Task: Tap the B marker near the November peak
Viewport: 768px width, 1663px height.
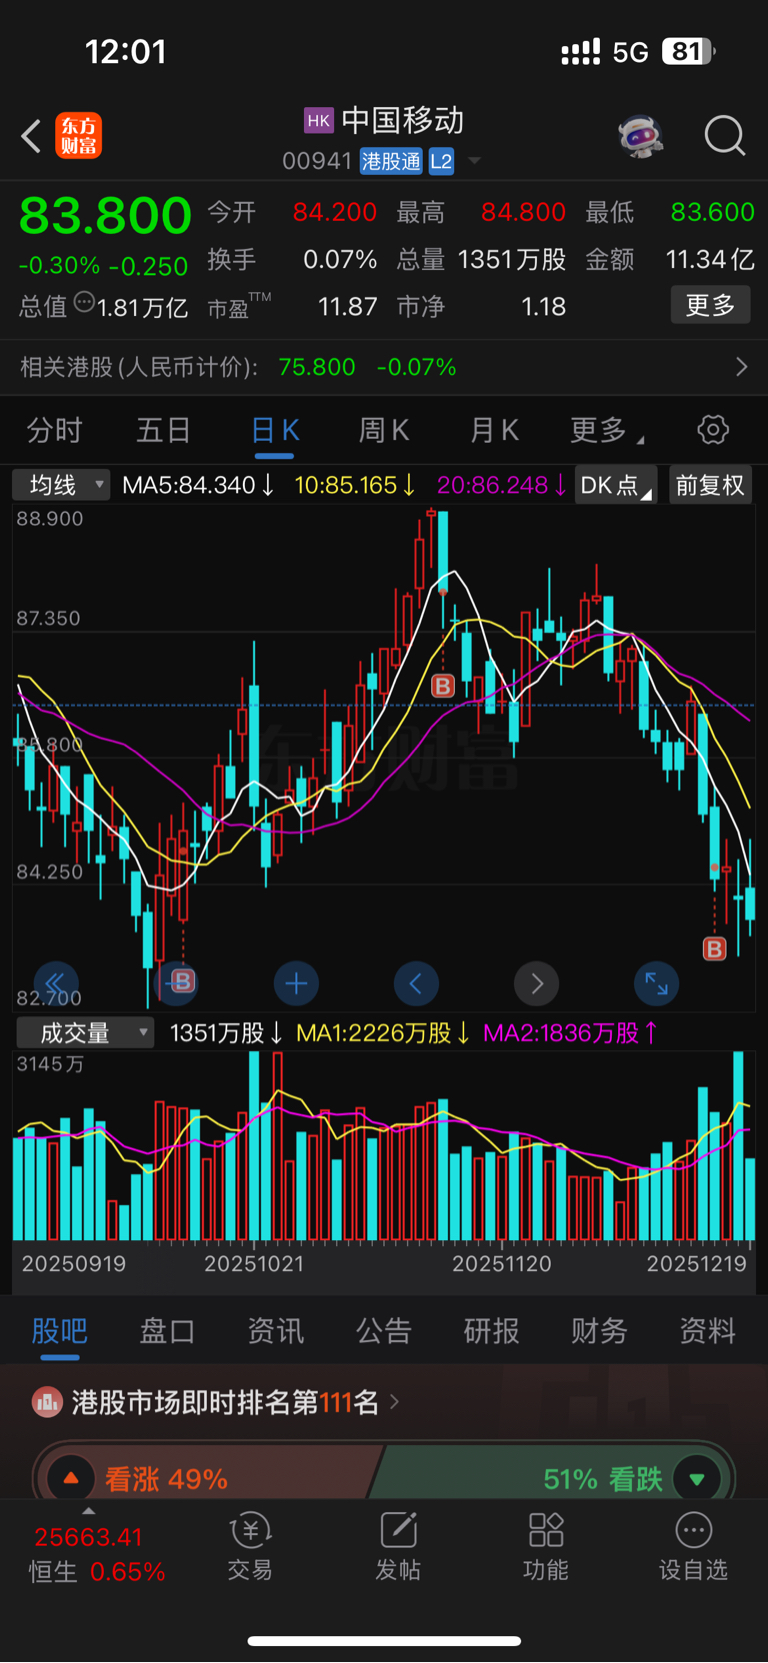Action: click(x=443, y=686)
